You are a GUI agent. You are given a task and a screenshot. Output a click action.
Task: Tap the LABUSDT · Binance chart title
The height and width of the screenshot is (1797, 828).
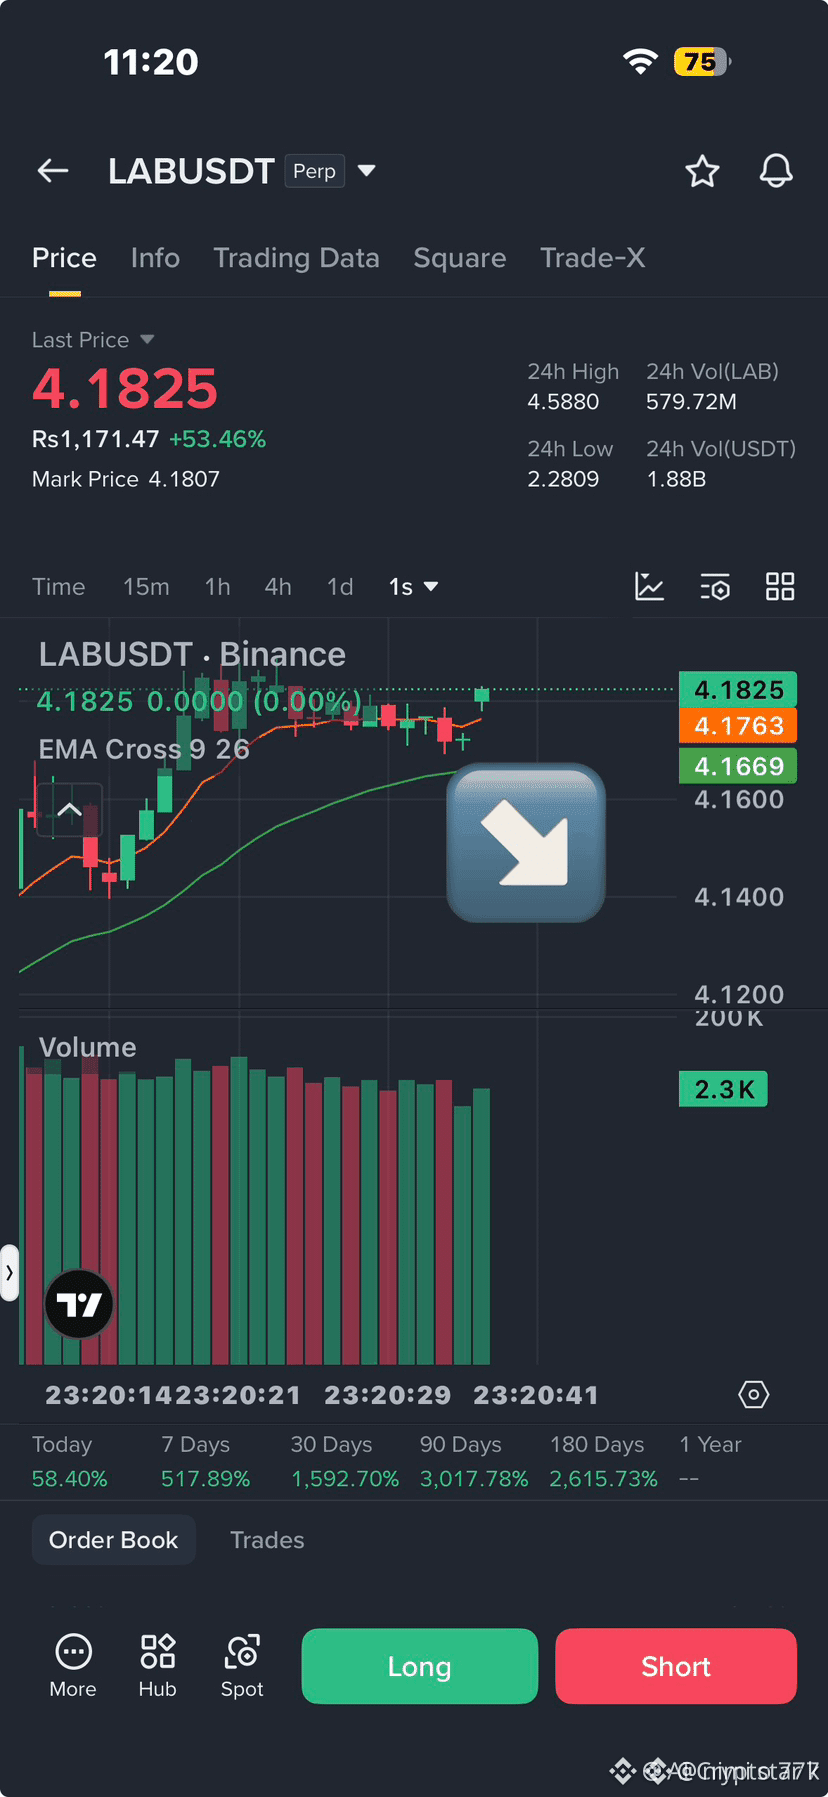pos(192,654)
